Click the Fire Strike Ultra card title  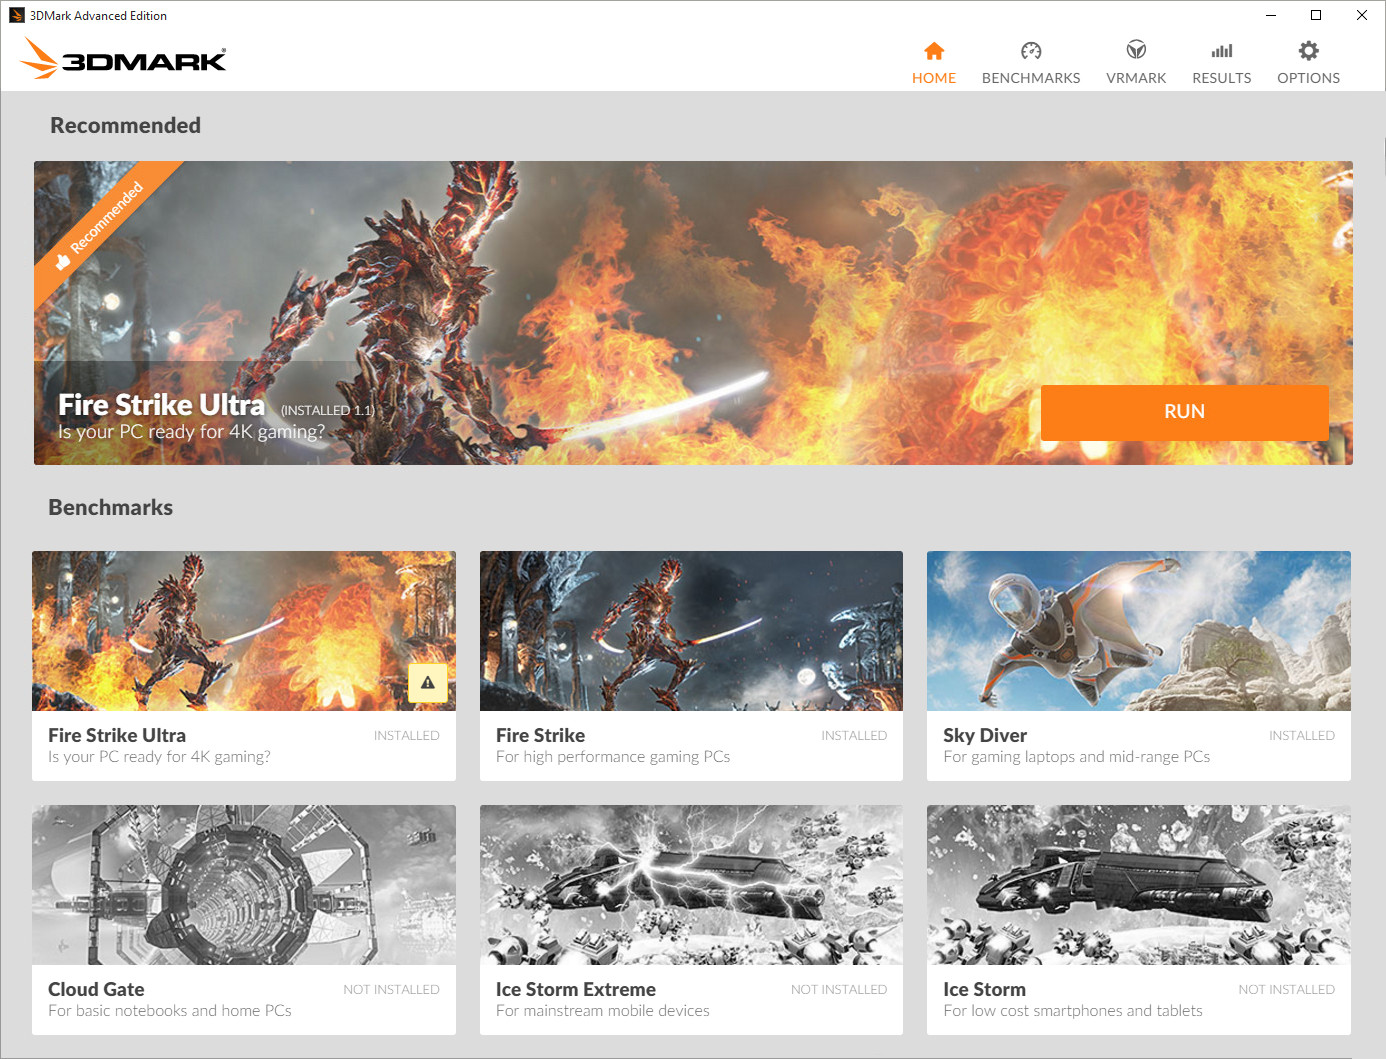(117, 735)
